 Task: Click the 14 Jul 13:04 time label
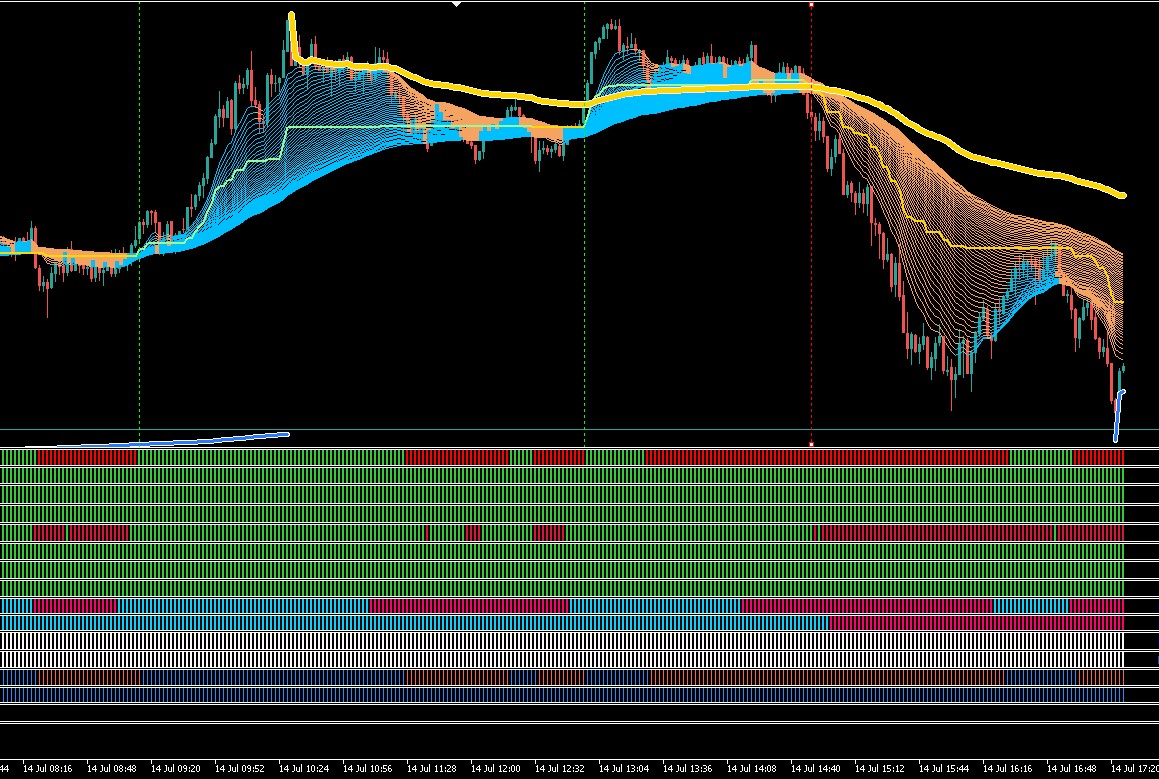(624, 769)
